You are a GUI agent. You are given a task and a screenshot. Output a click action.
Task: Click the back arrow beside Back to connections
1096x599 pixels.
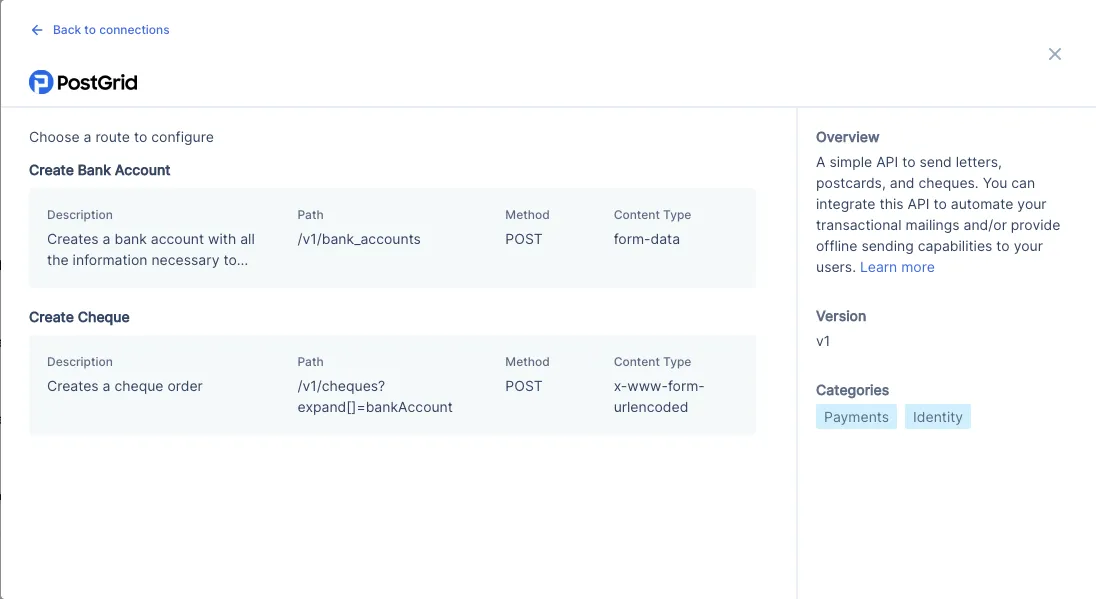[x=36, y=30]
